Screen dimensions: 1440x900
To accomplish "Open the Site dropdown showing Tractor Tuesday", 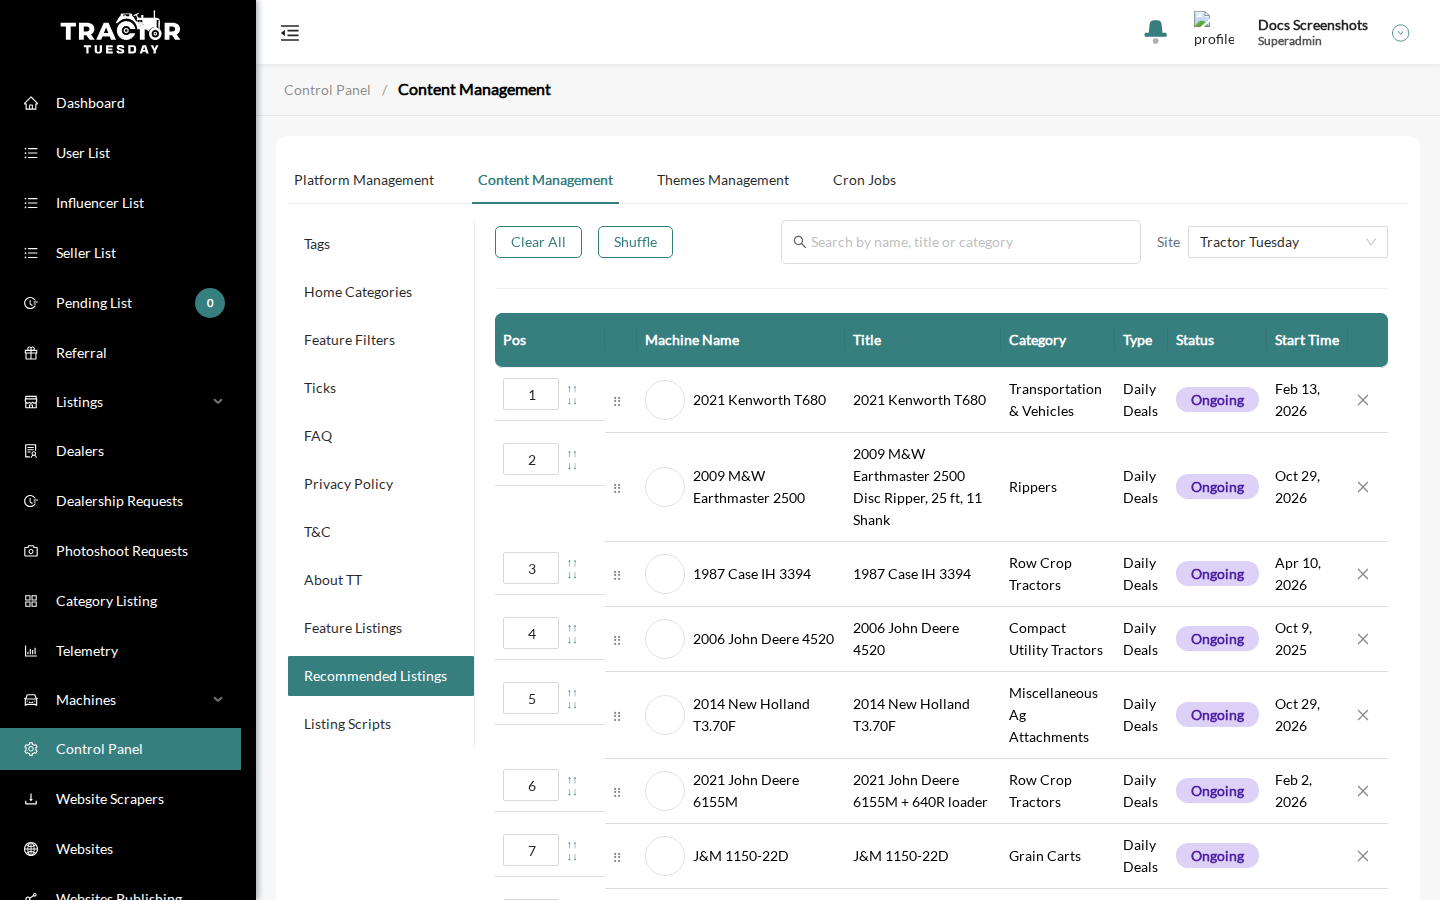I will tap(1287, 242).
